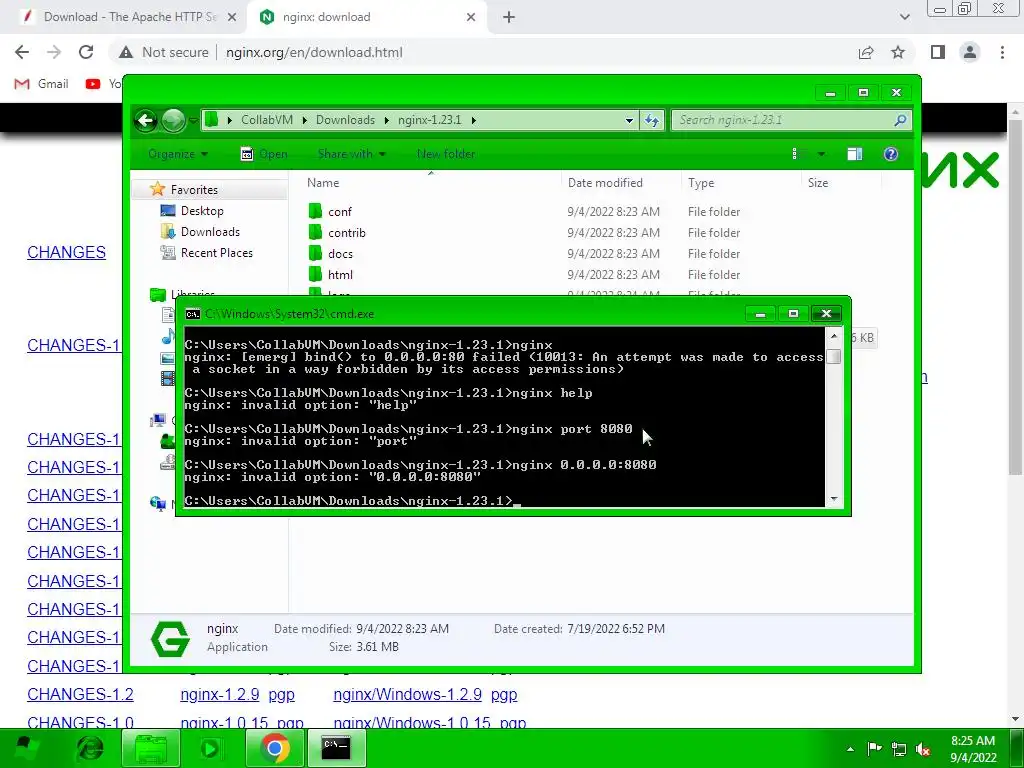Select the conf folder
This screenshot has height=768, width=1024.
coord(340,212)
